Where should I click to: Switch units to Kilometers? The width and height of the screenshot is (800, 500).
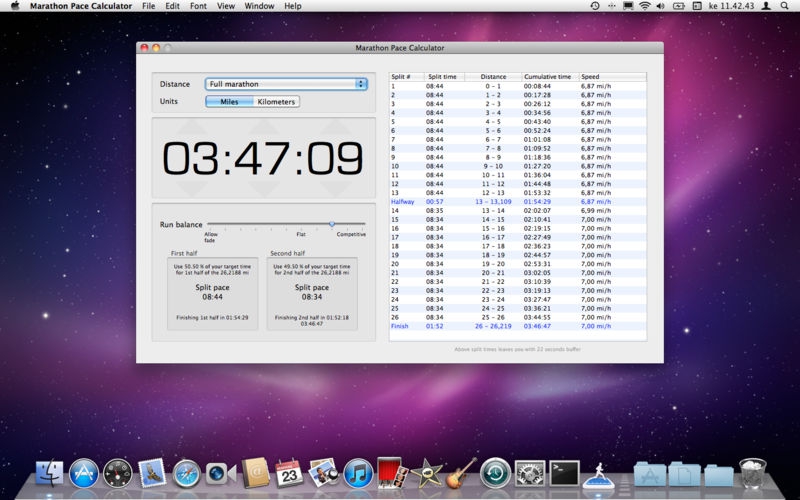(x=276, y=101)
